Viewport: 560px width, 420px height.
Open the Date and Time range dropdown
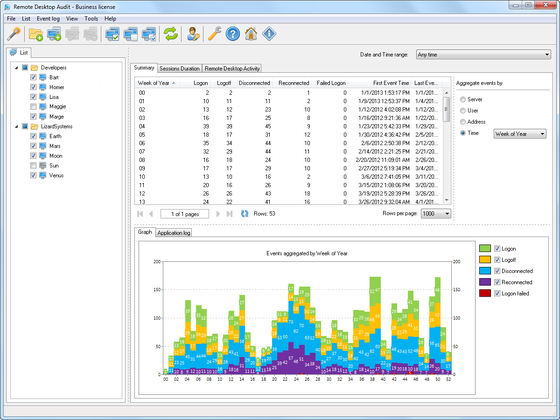pyautogui.click(x=483, y=55)
